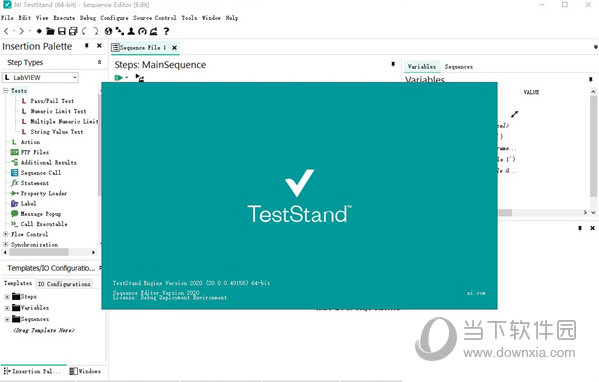Viewport: 599px width, 382px height.
Task: Click the Pass/Fail Test LabVIEW icon
Action: click(x=24, y=101)
